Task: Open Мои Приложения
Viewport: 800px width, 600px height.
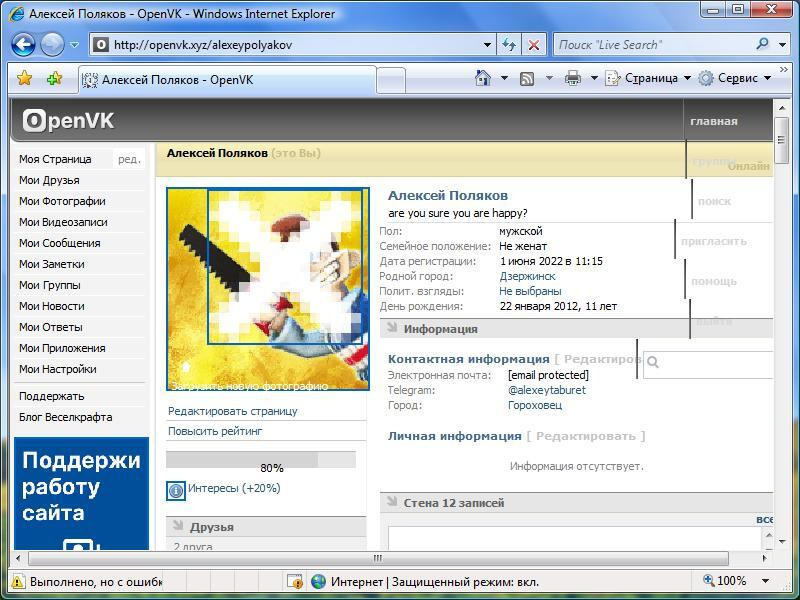Action: 62,348
